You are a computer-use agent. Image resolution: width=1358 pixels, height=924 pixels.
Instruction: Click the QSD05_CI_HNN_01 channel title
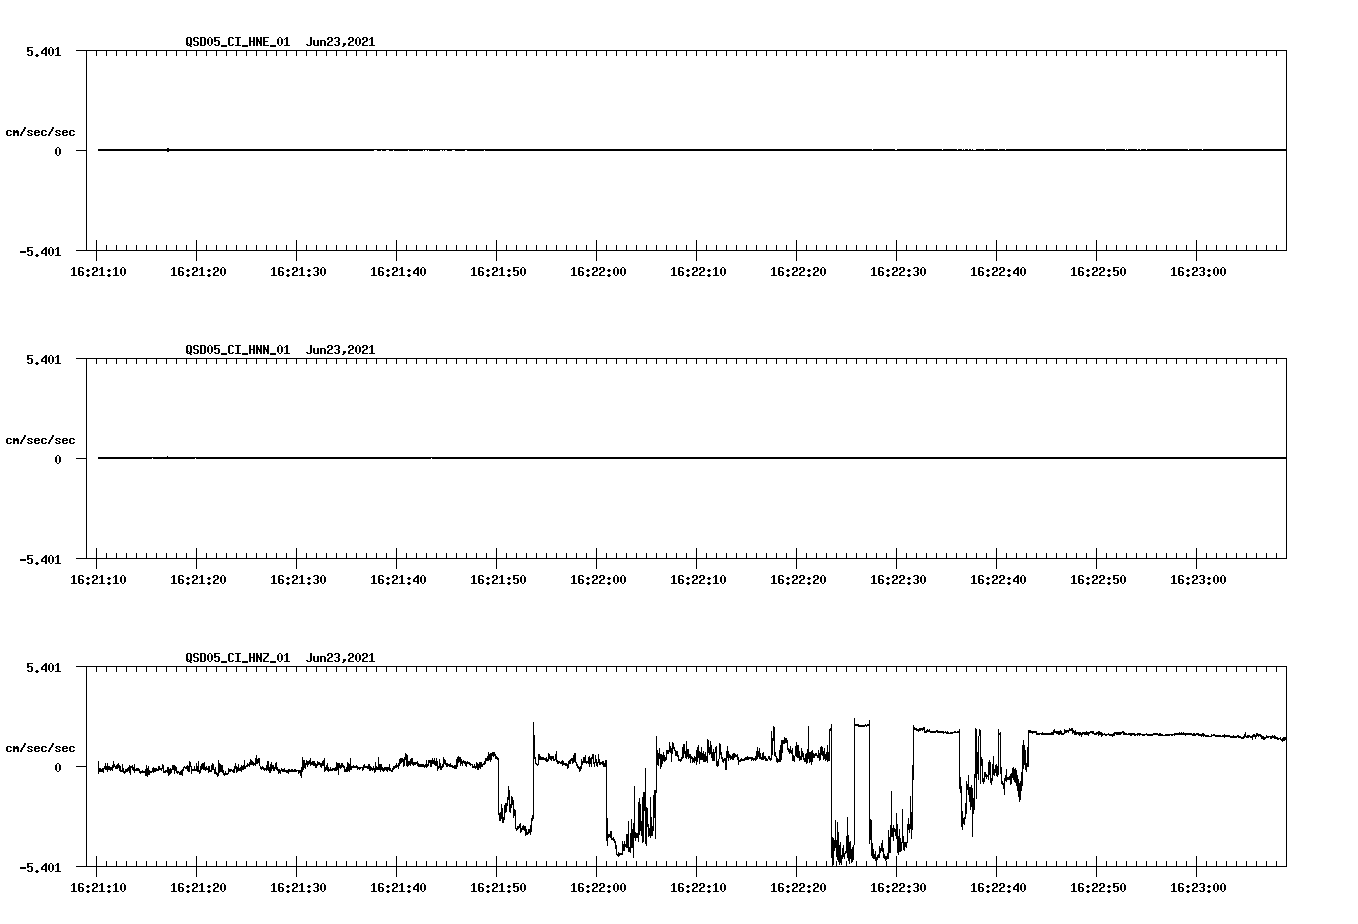(238, 350)
